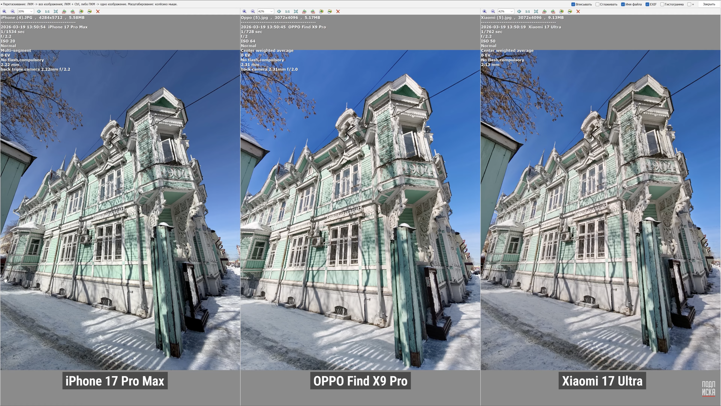Click the OPPO Find X9 Pro photo
The image size is (721, 406).
click(x=360, y=210)
